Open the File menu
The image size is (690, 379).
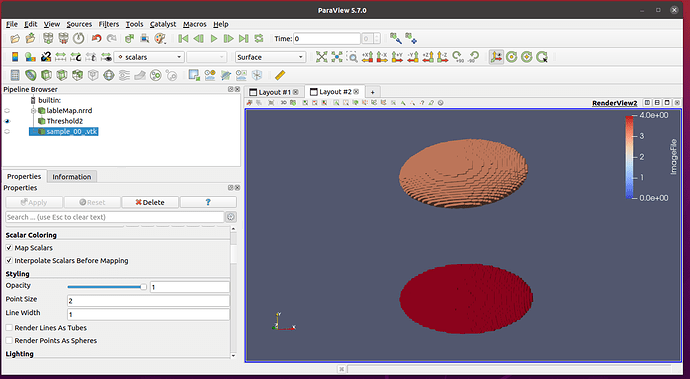(x=12, y=24)
